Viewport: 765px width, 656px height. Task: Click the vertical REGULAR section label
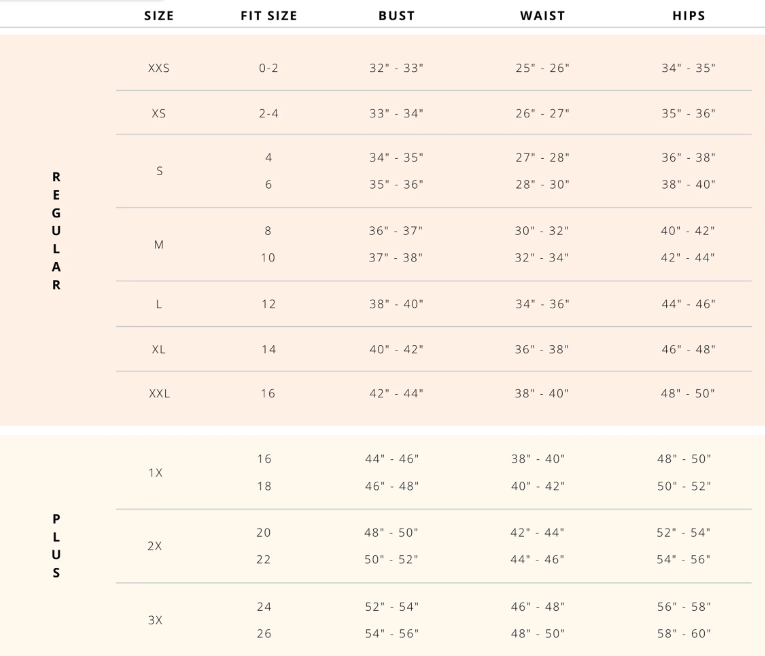56,230
